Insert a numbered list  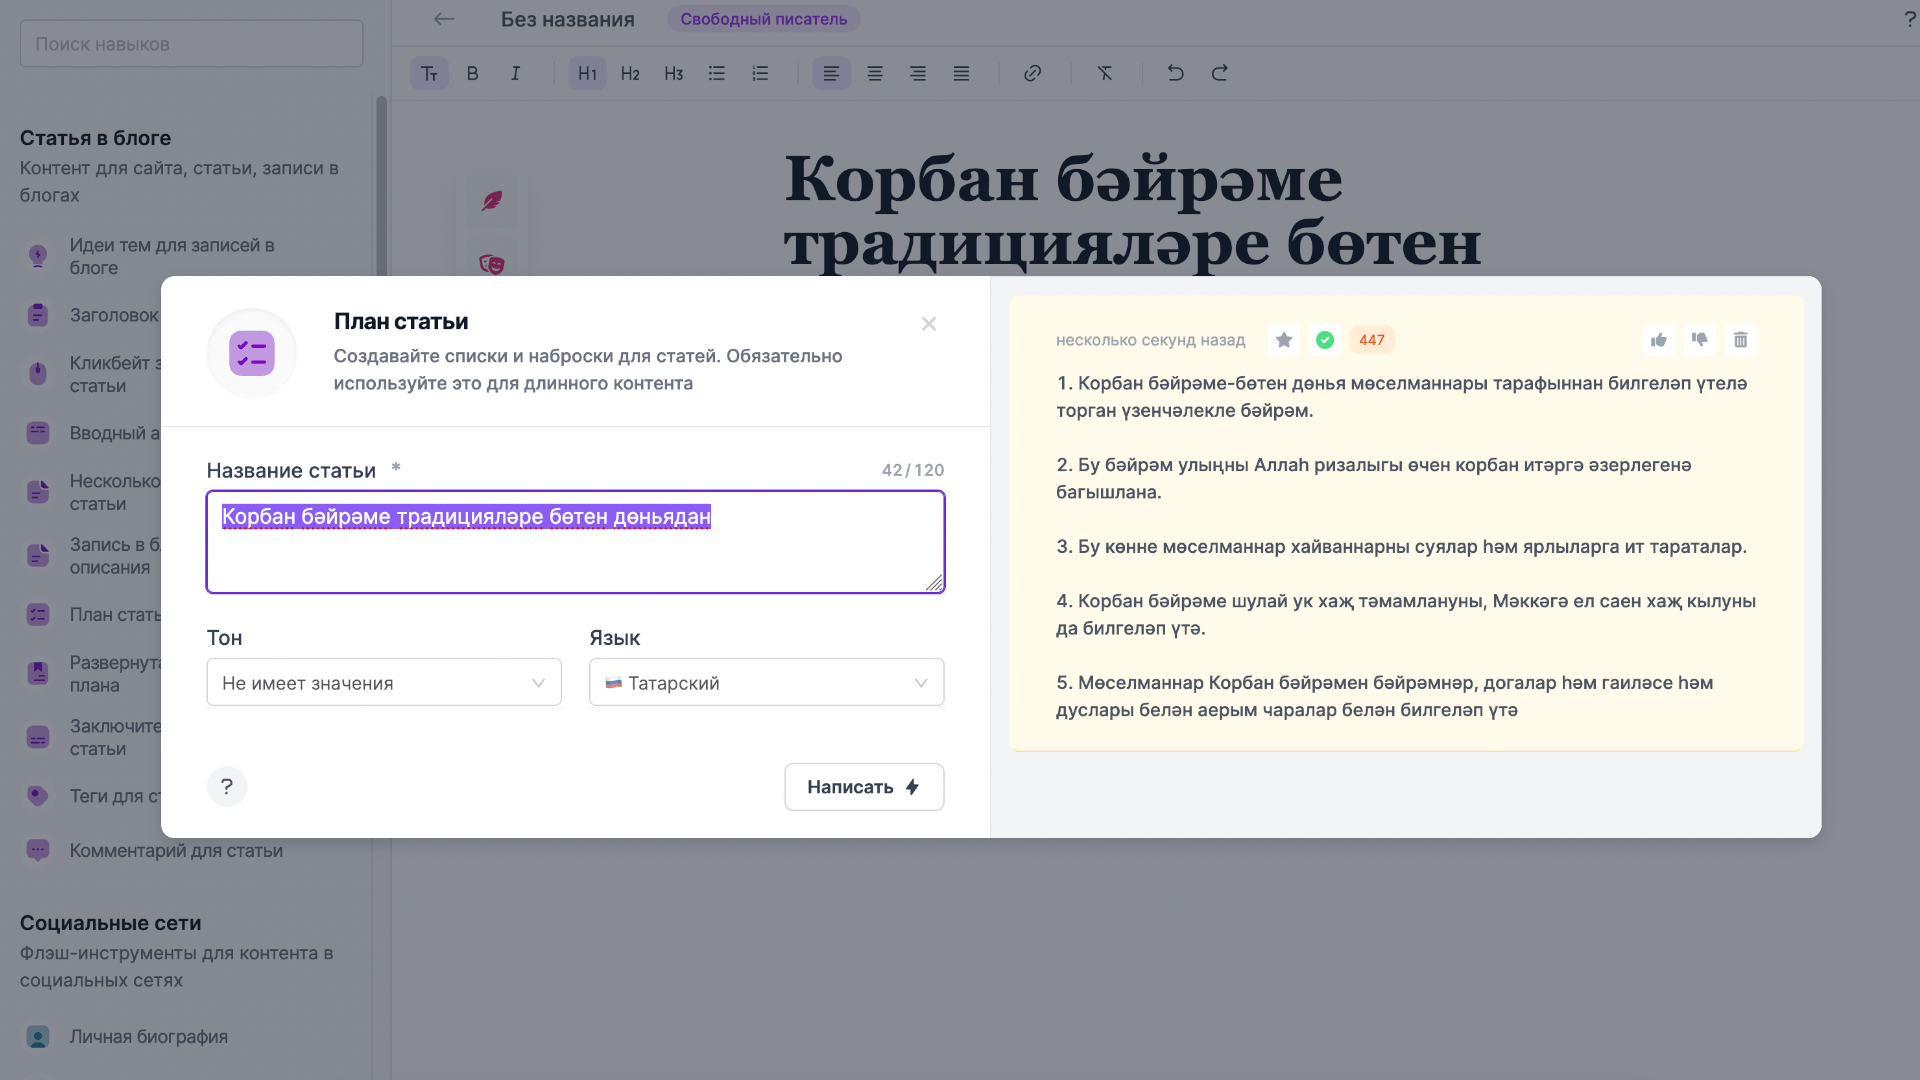pos(761,73)
